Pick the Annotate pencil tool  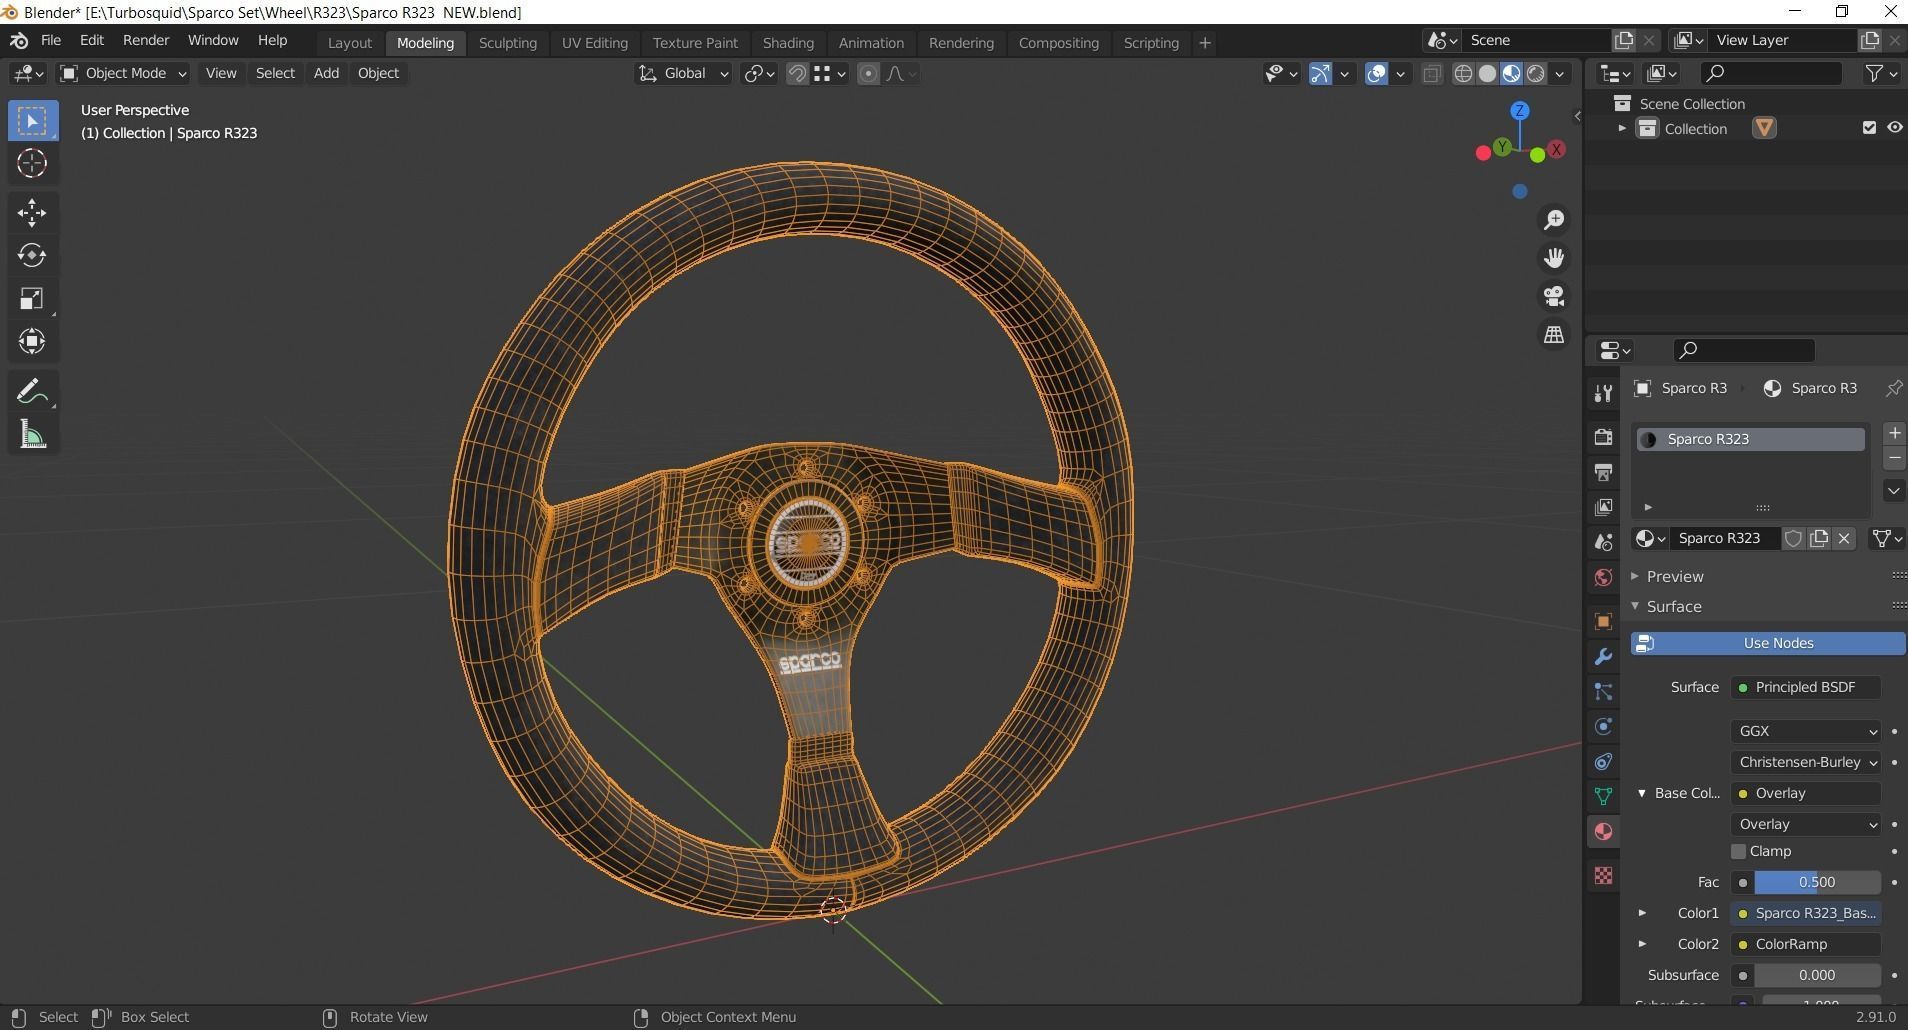pyautogui.click(x=32, y=391)
